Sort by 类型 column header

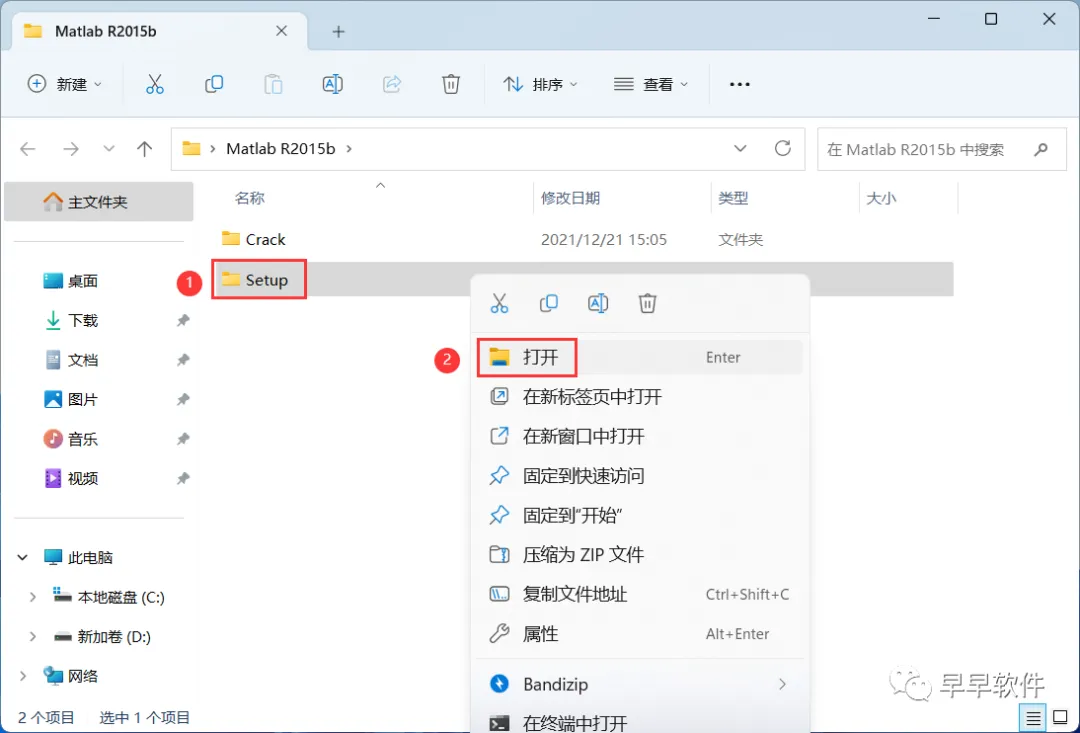click(733, 198)
